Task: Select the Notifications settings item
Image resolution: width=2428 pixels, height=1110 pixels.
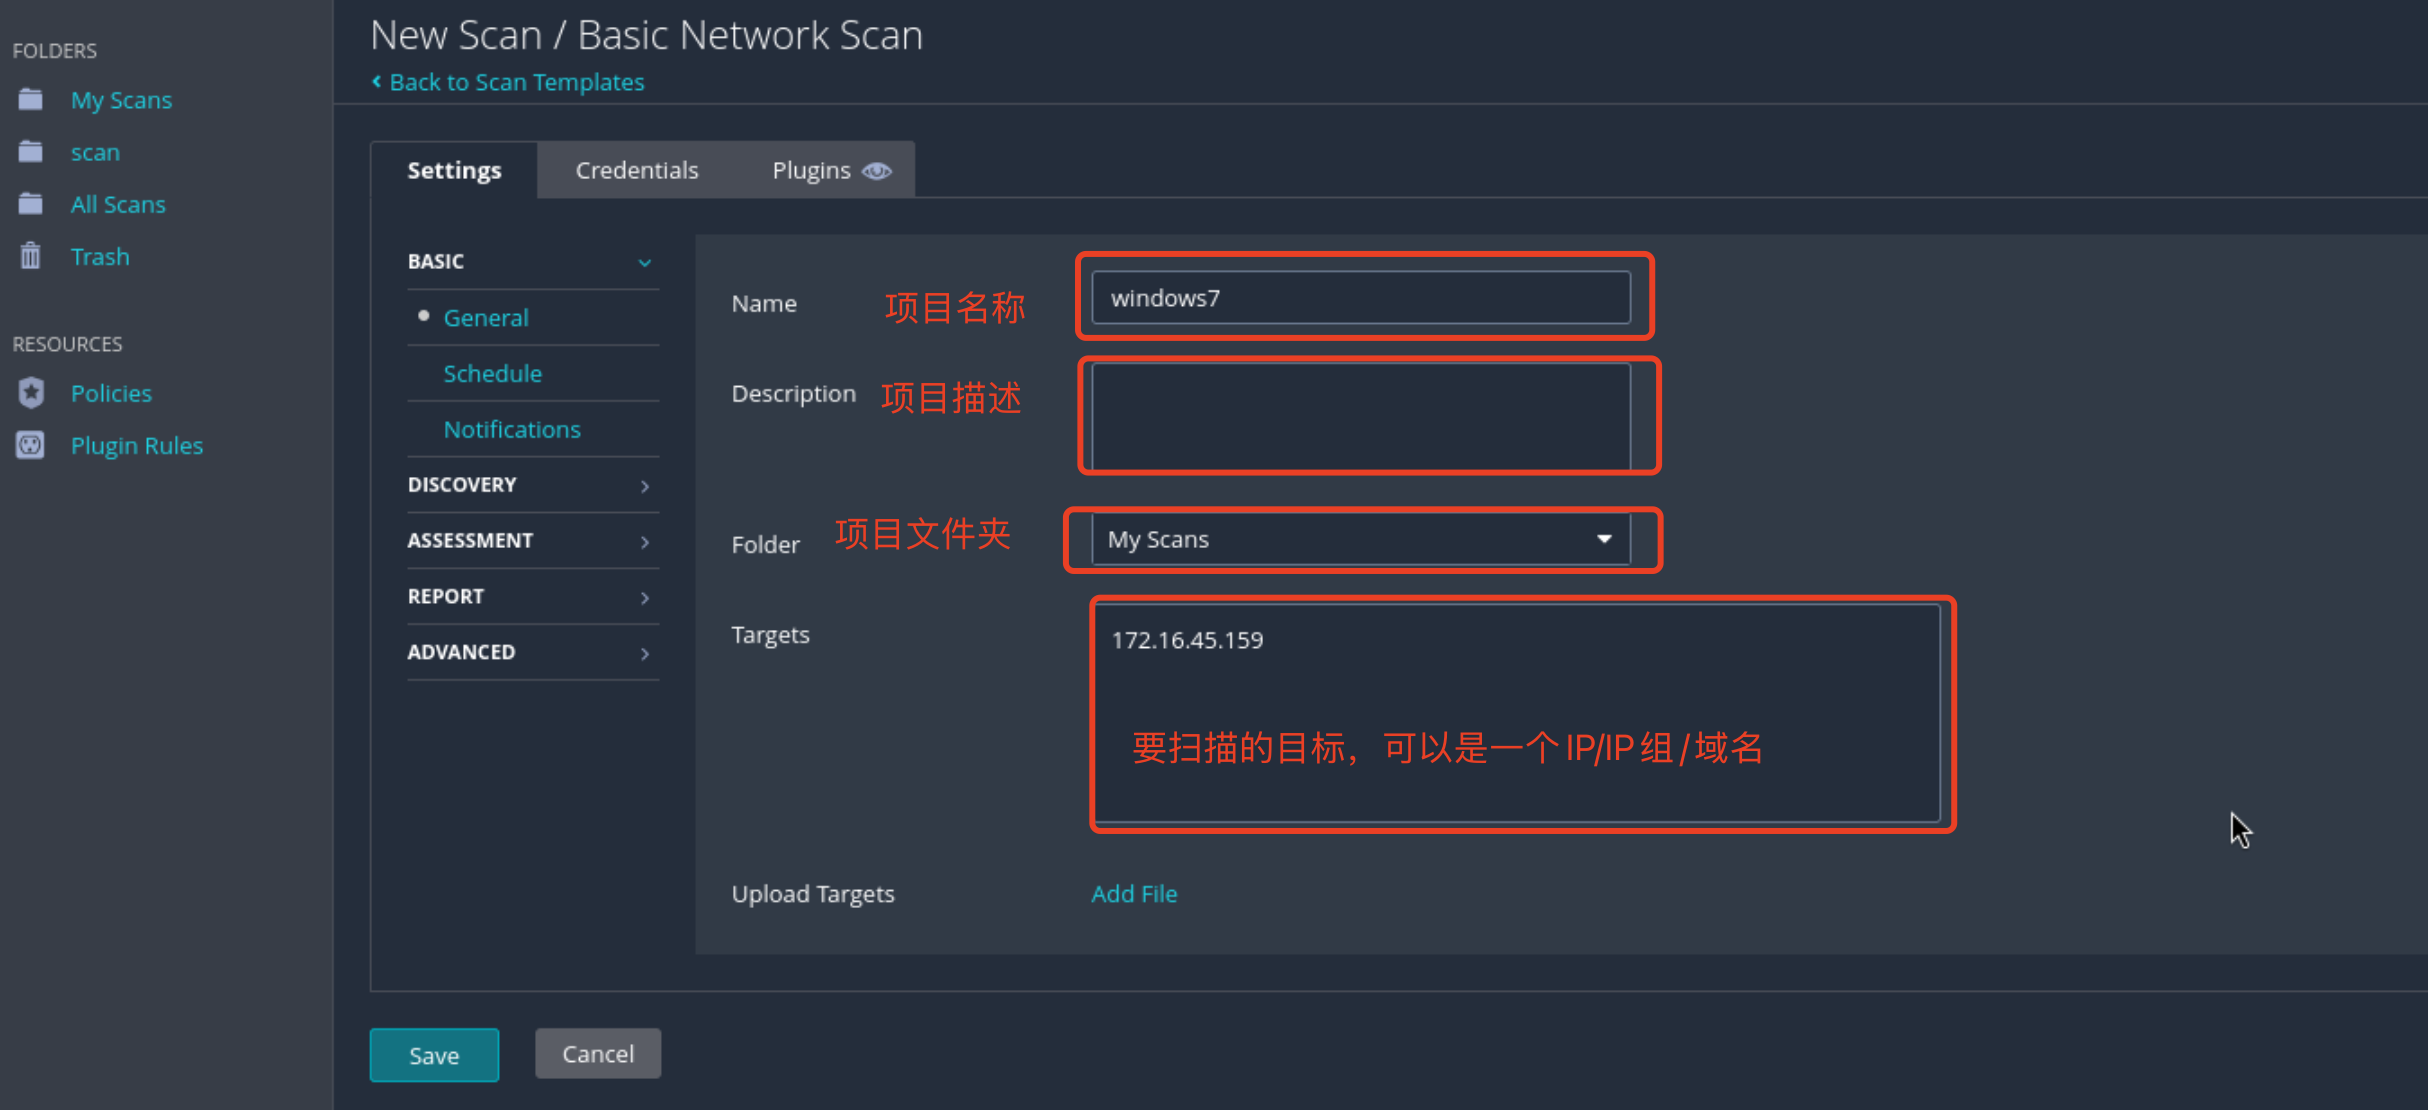Action: coord(512,429)
